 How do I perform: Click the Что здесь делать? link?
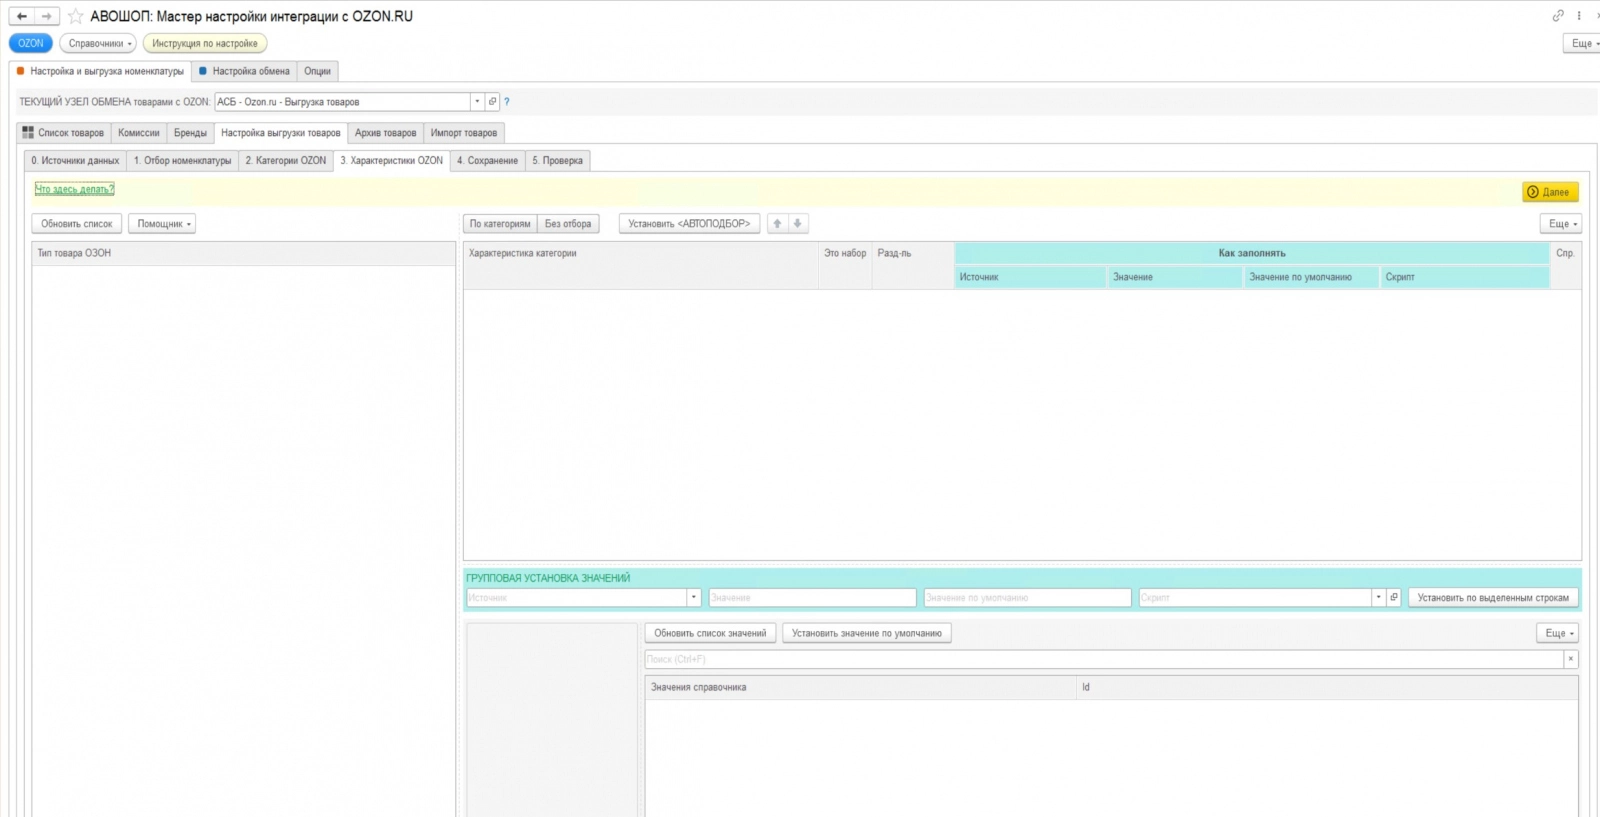[x=75, y=189]
